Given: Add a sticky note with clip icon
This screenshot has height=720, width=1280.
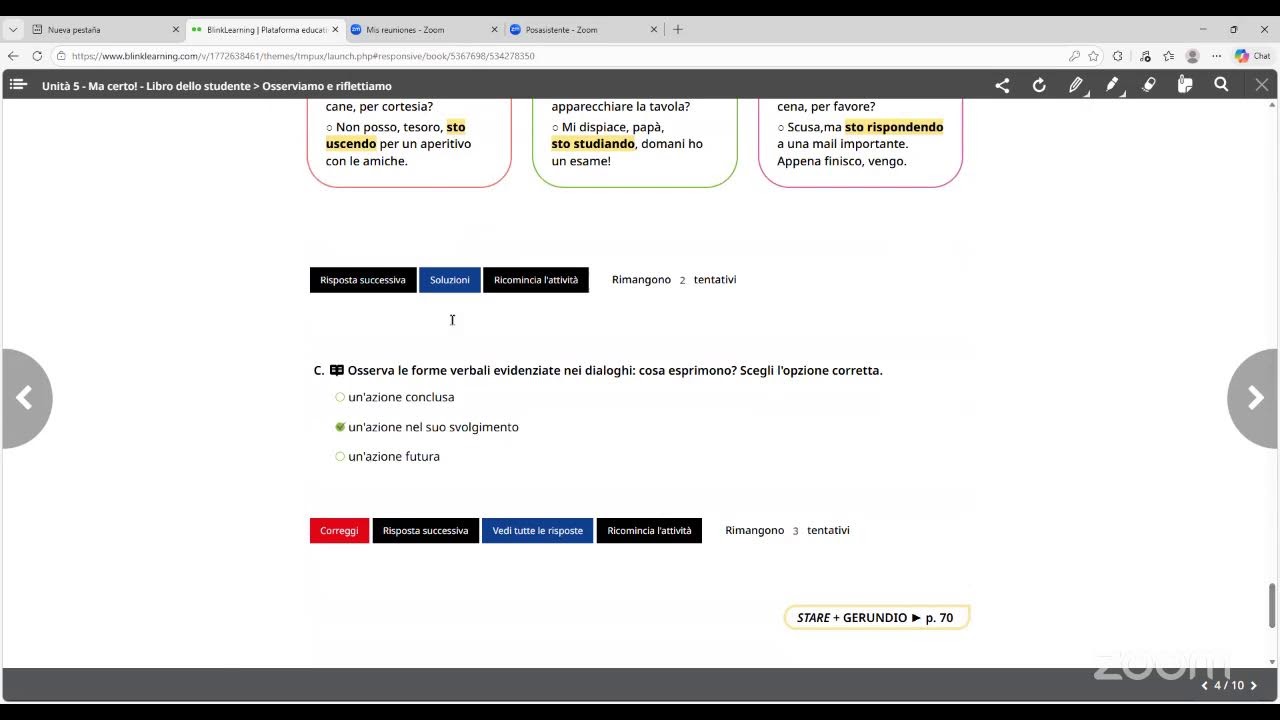Looking at the screenshot, I should [1185, 86].
